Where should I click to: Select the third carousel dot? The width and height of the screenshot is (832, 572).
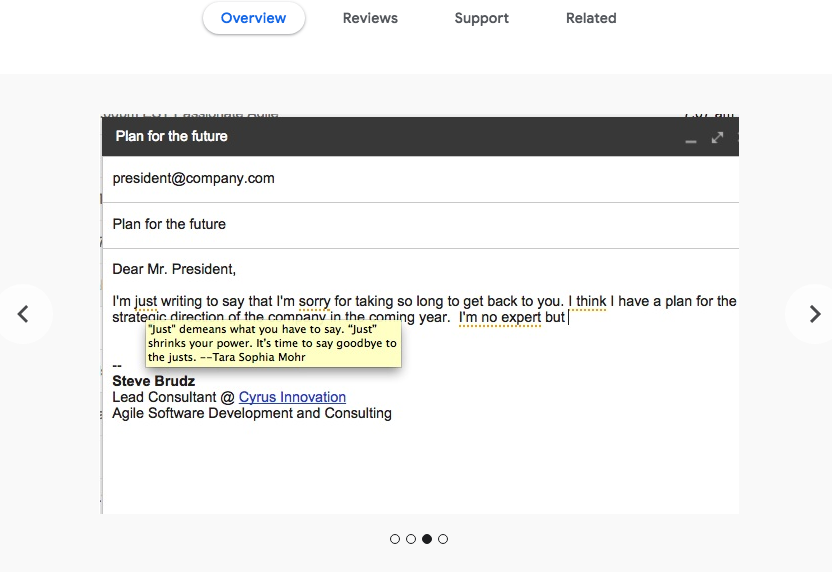tap(427, 539)
